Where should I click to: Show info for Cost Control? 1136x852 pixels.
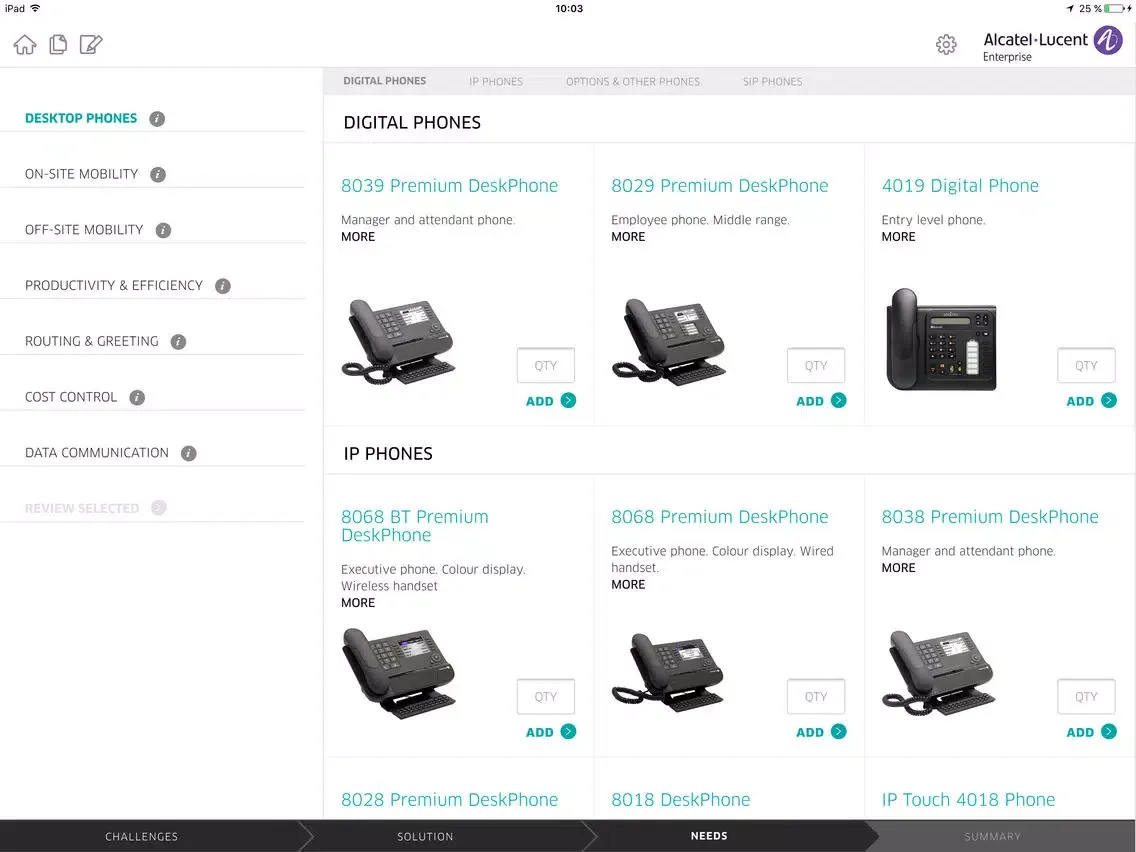pyautogui.click(x=137, y=398)
